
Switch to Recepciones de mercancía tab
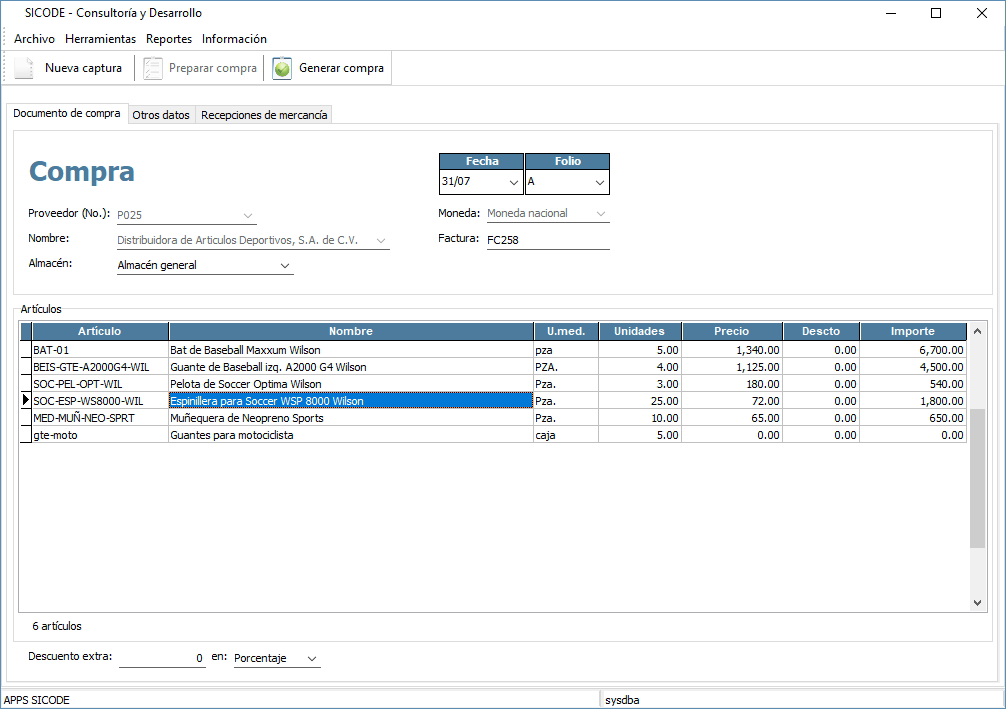pyautogui.click(x=264, y=115)
